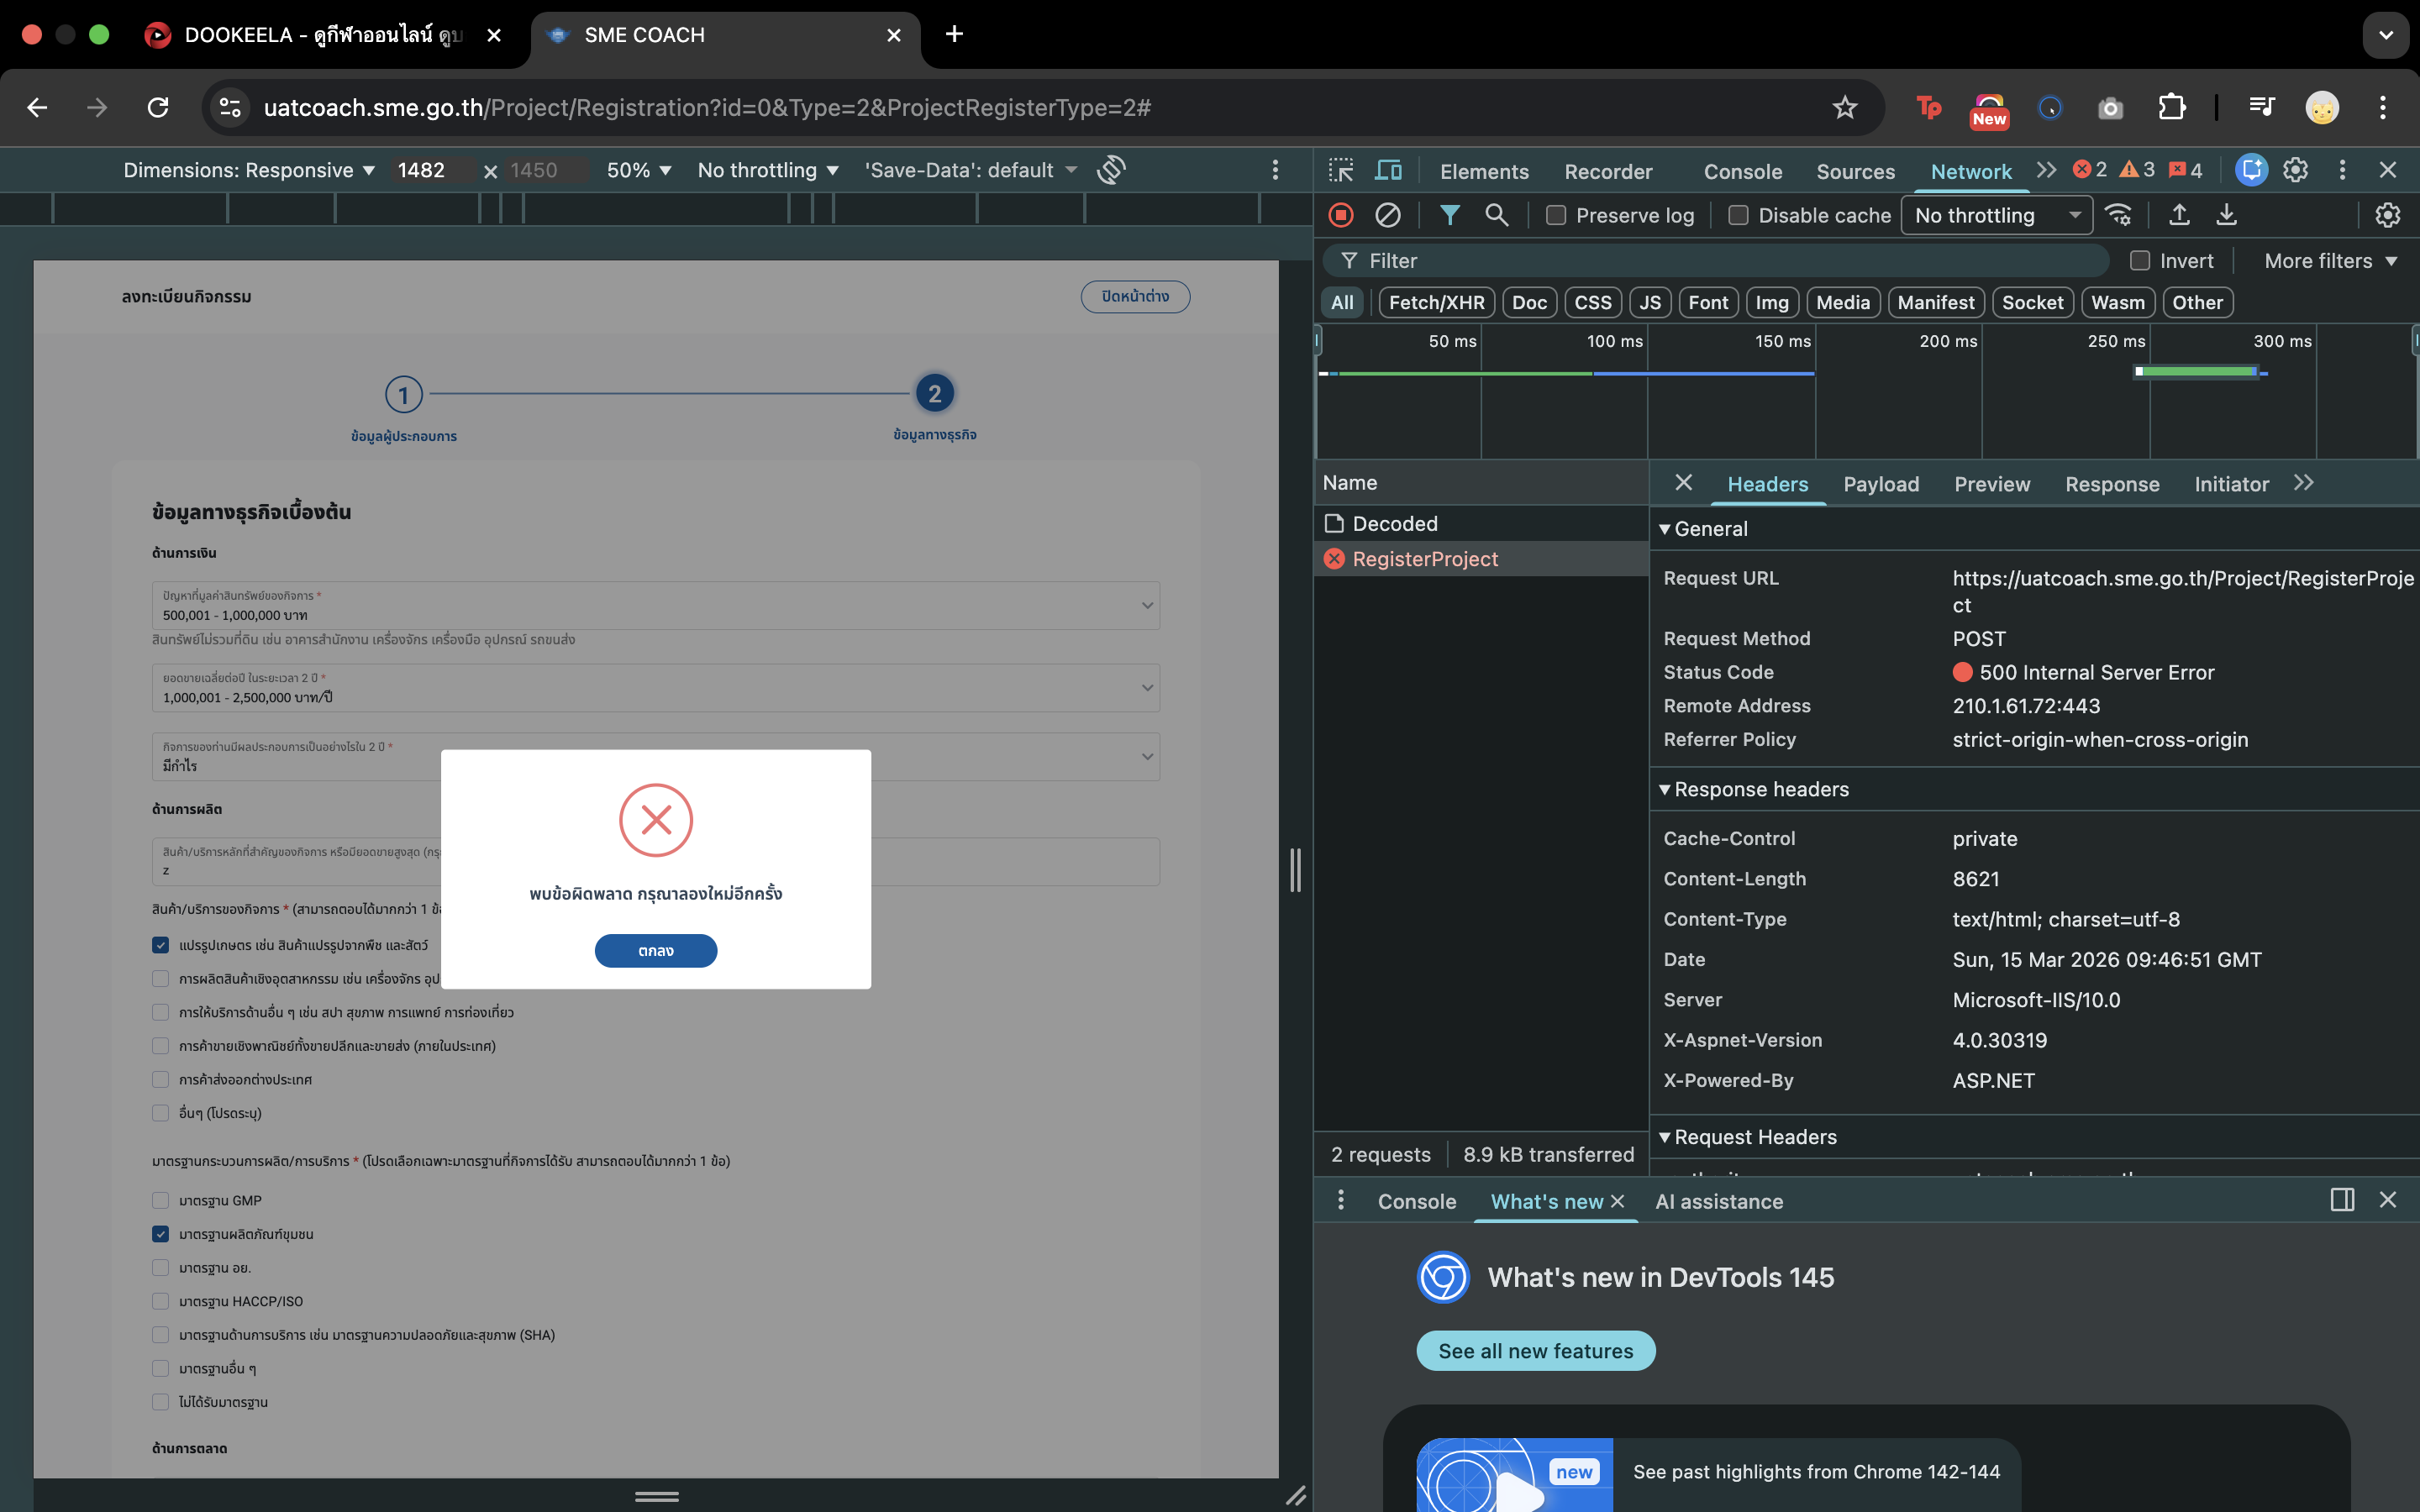Click the inspect element picker icon
Screen dimensions: 2420x1512
click(x=1341, y=170)
